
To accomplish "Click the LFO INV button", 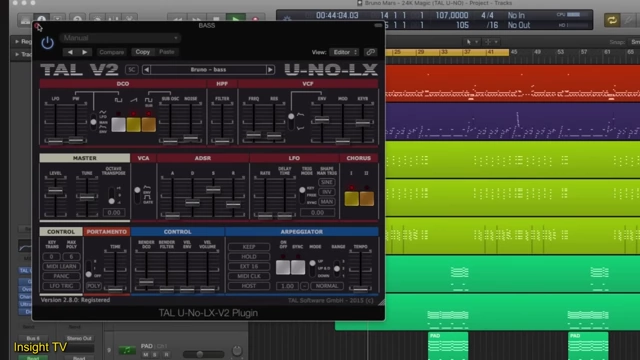I will tap(327, 192).
